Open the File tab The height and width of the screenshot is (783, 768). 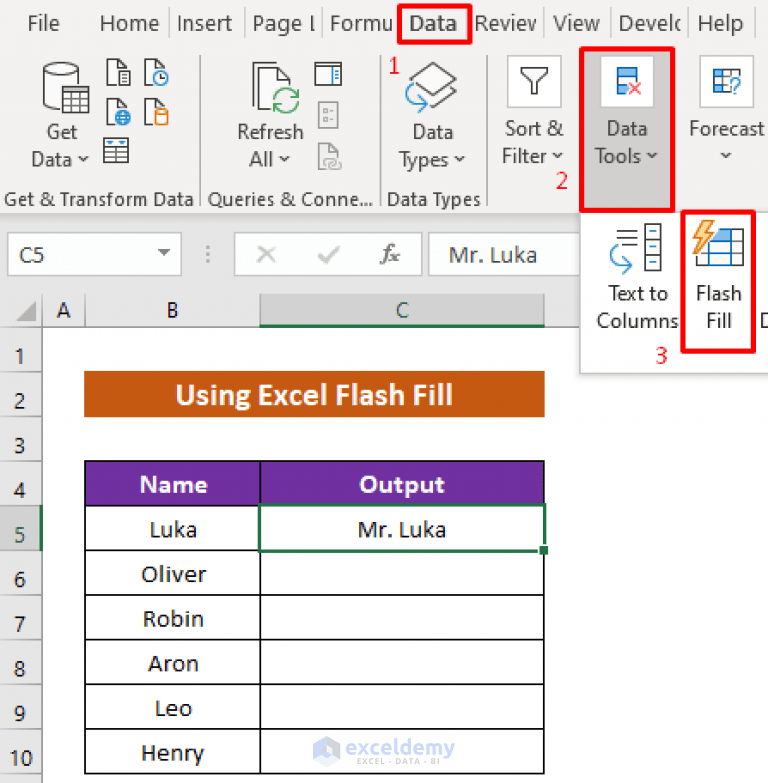click(43, 23)
